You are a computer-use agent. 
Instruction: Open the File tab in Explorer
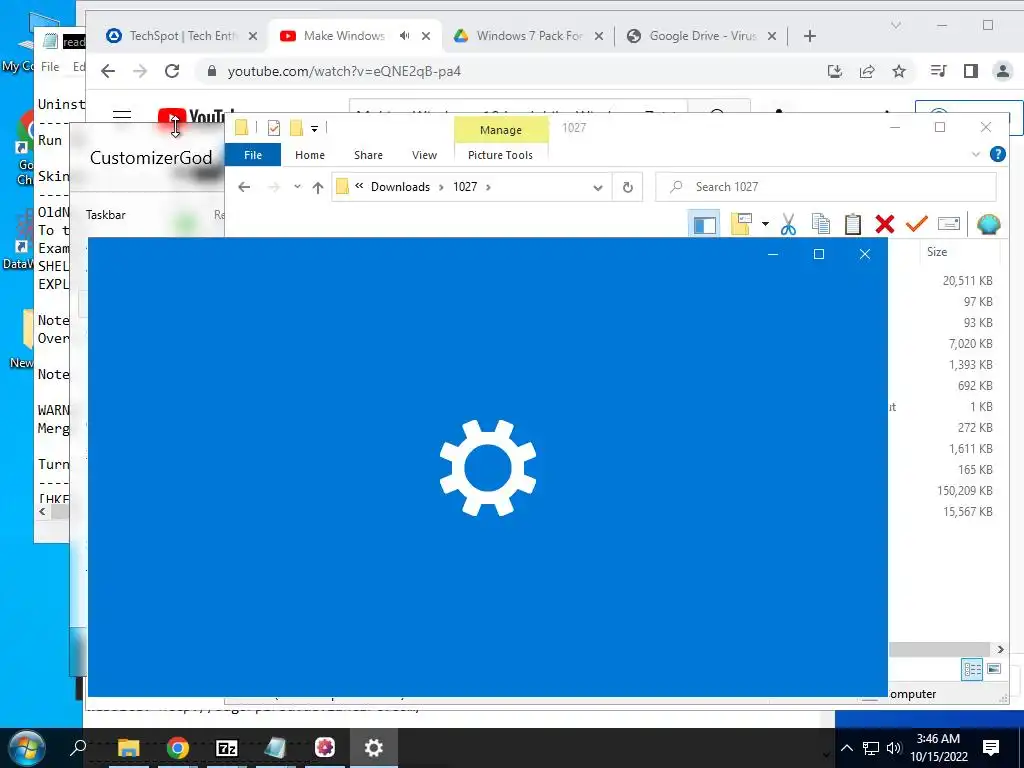click(x=253, y=155)
